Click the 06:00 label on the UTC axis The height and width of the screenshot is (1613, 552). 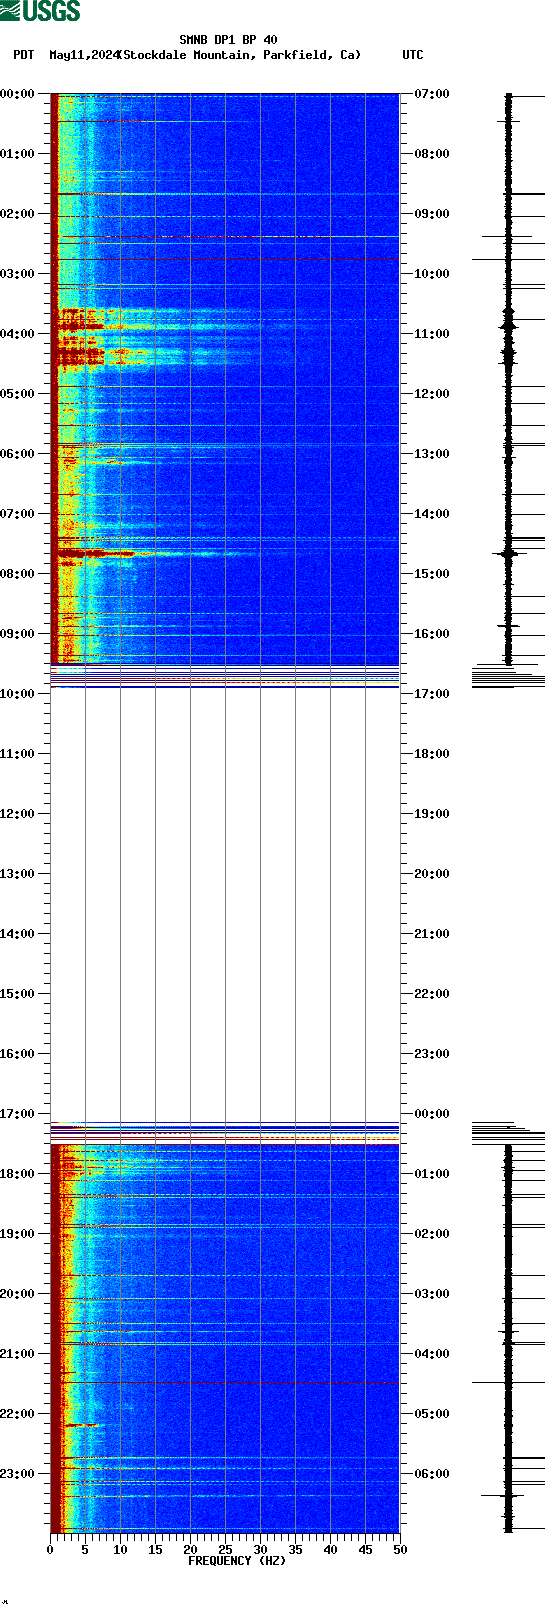coord(432,1474)
